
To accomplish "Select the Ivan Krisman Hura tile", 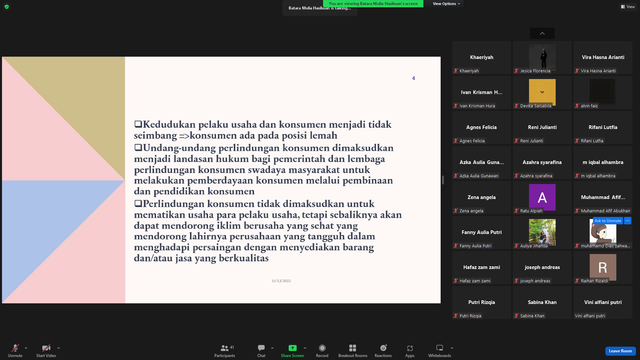I will (x=482, y=93).
